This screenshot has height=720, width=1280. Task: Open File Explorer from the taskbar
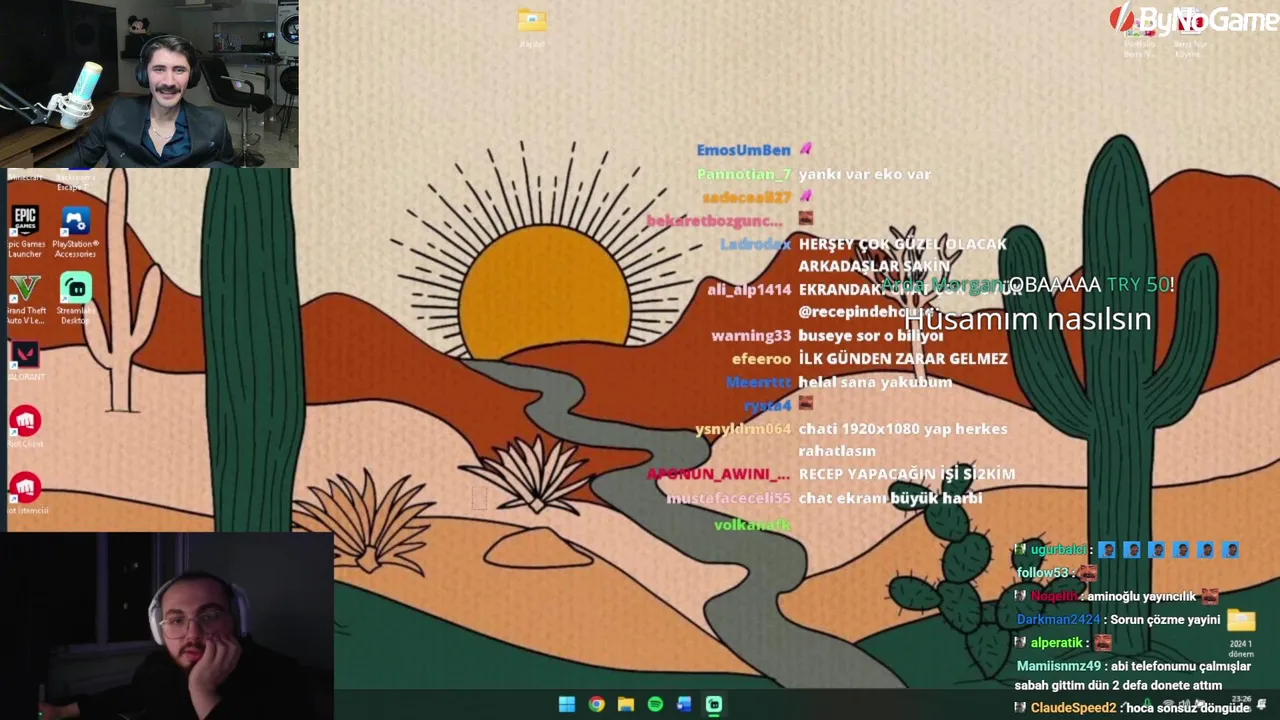coord(626,704)
